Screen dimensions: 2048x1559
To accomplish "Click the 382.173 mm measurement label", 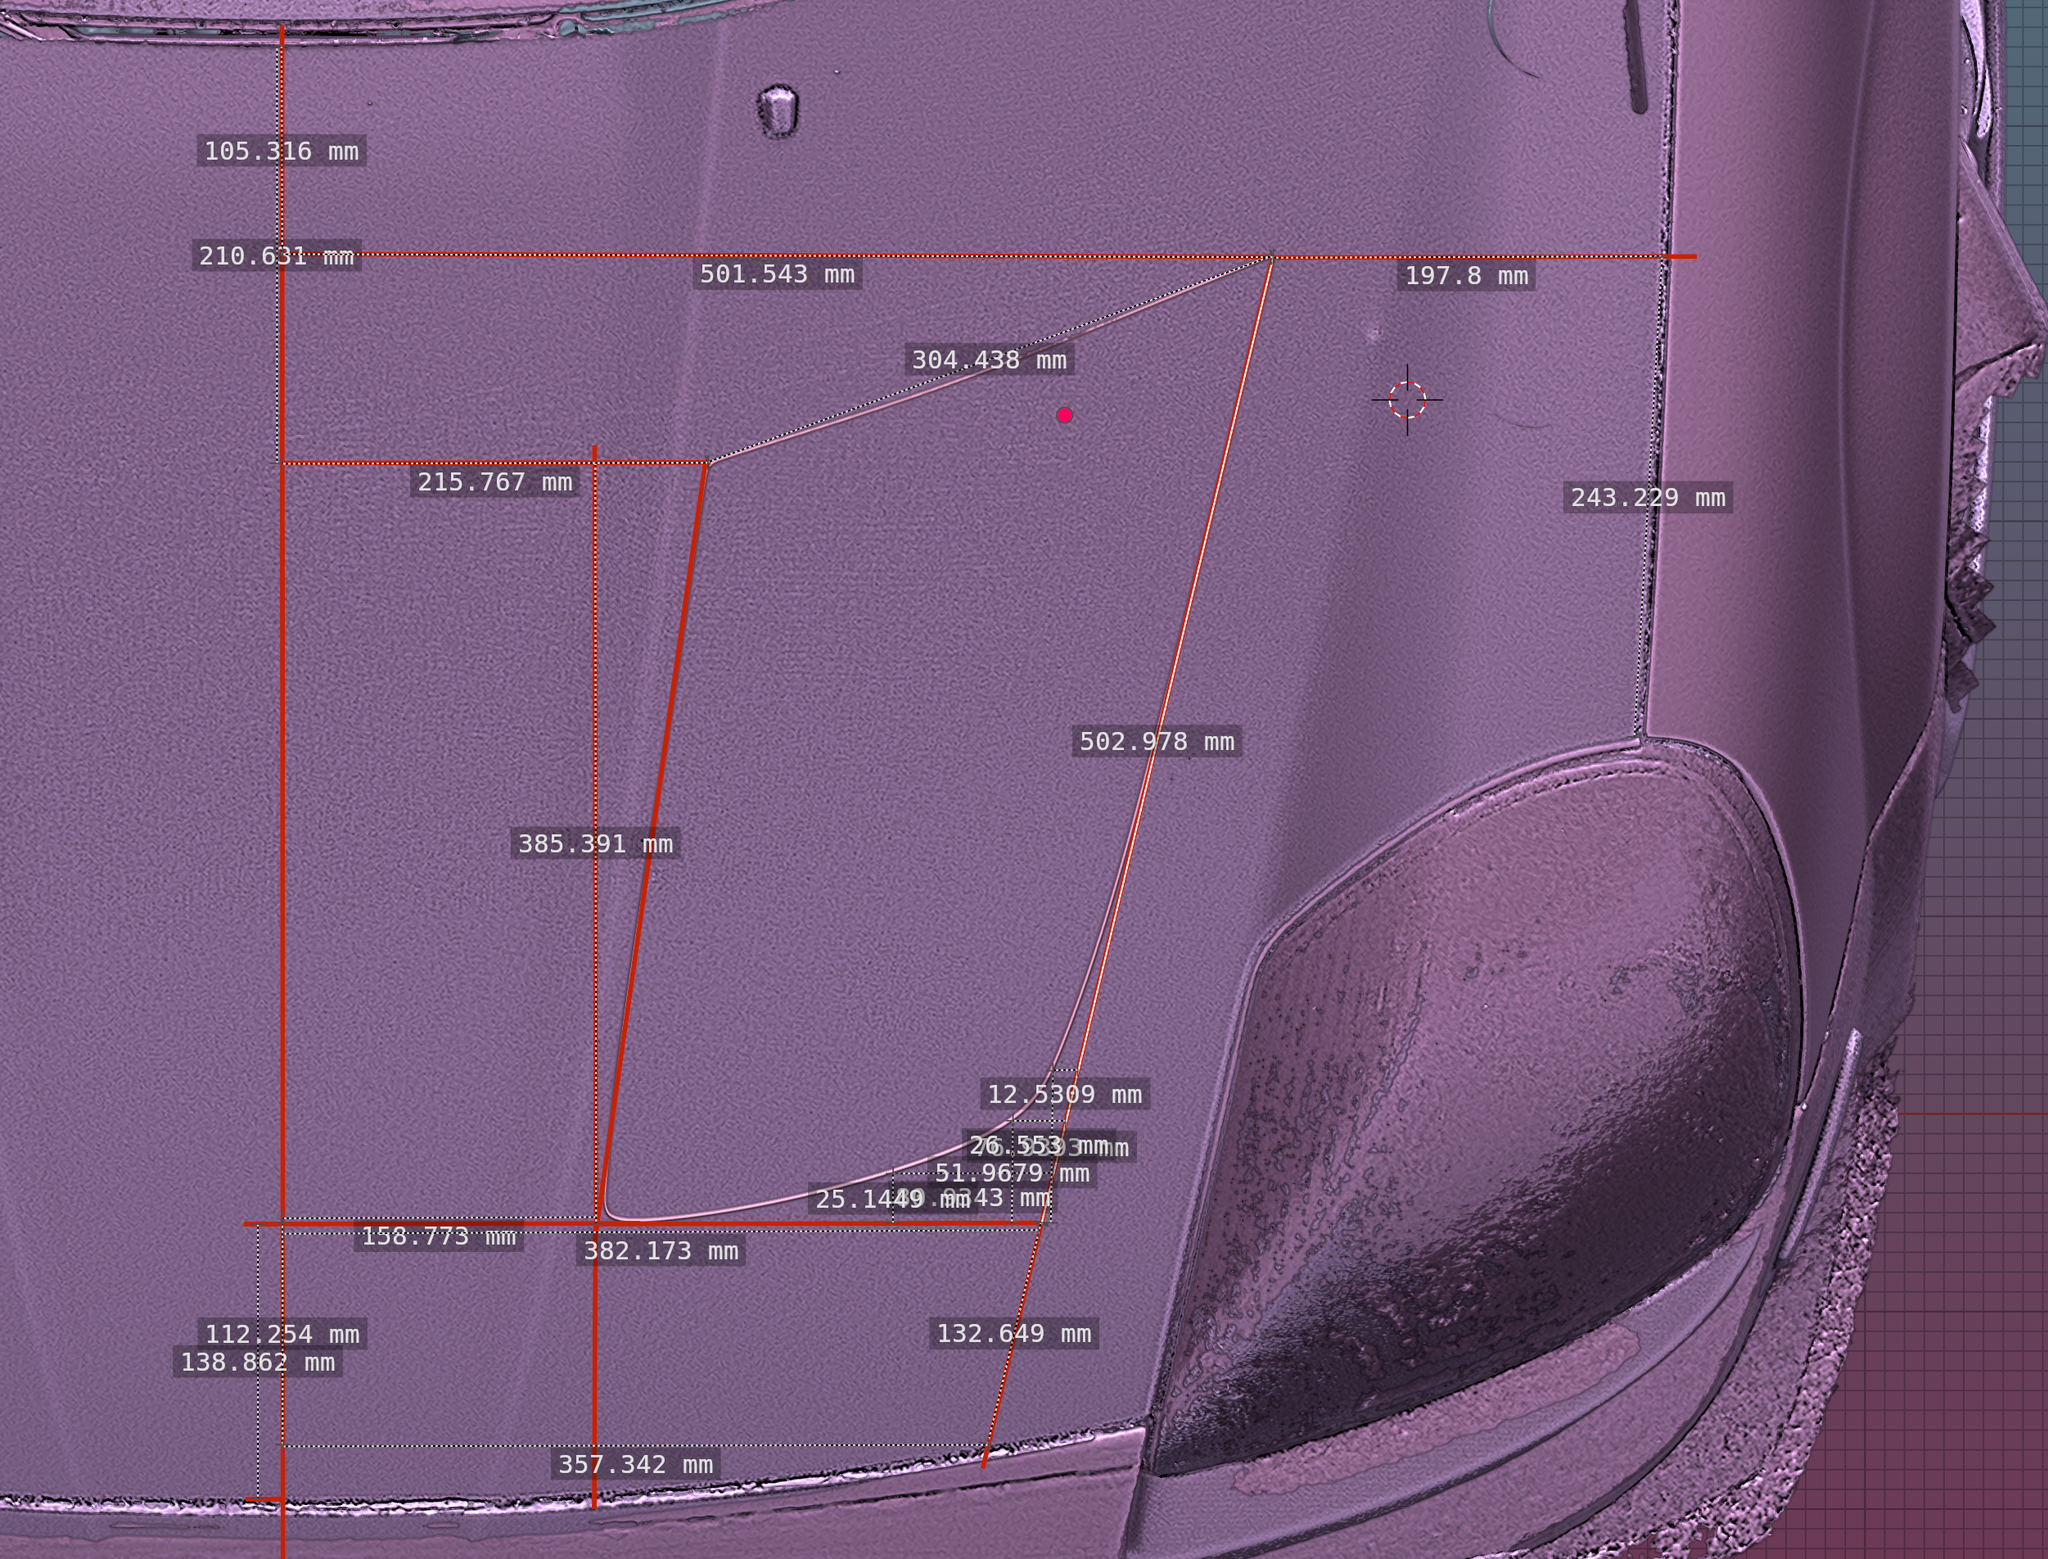I will tap(661, 1251).
